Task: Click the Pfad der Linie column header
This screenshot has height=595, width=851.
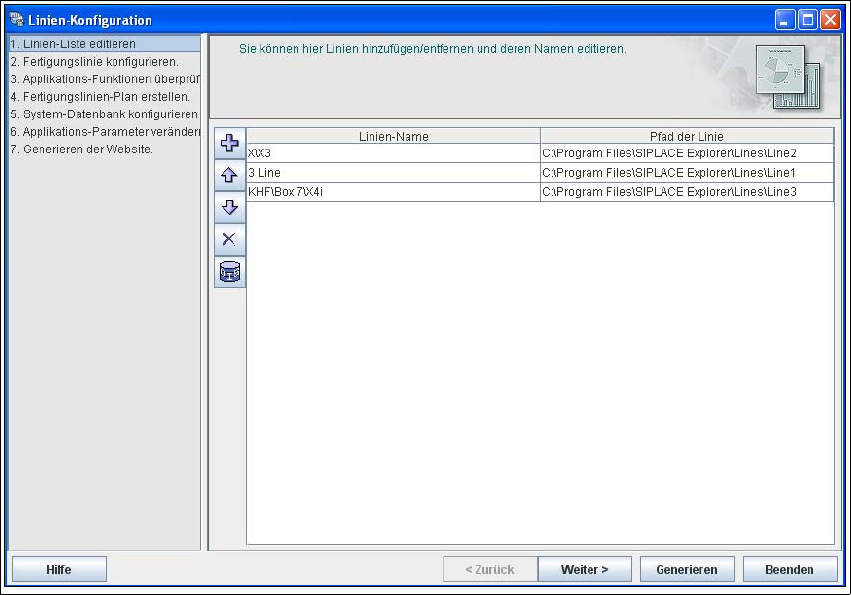Action: coord(687,136)
